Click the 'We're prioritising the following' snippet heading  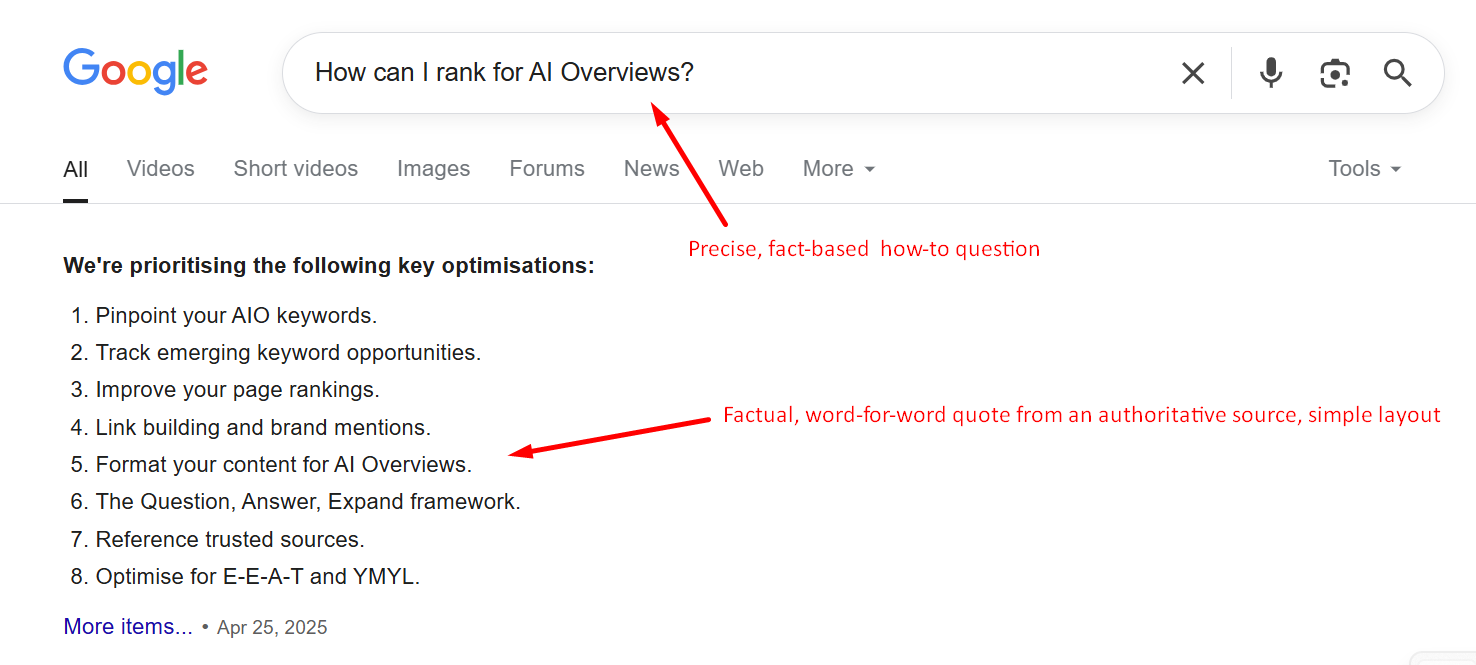coord(328,266)
